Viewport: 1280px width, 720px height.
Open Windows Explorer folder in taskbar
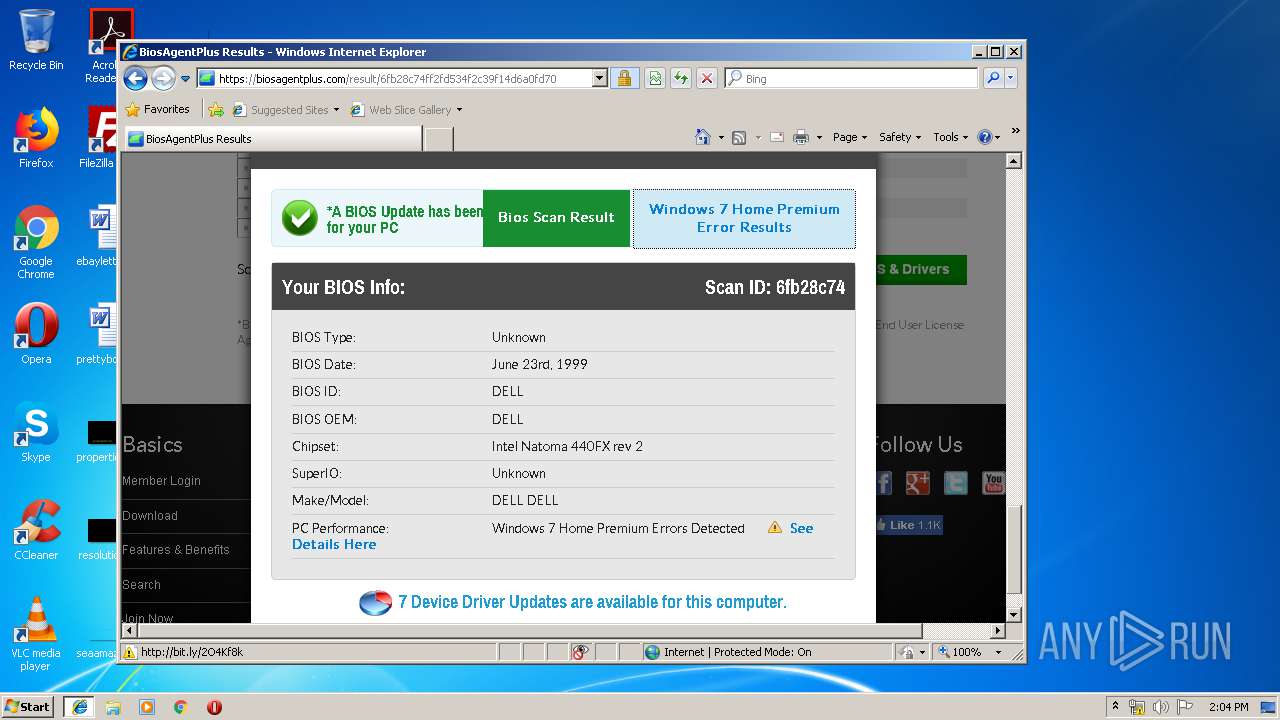point(113,707)
